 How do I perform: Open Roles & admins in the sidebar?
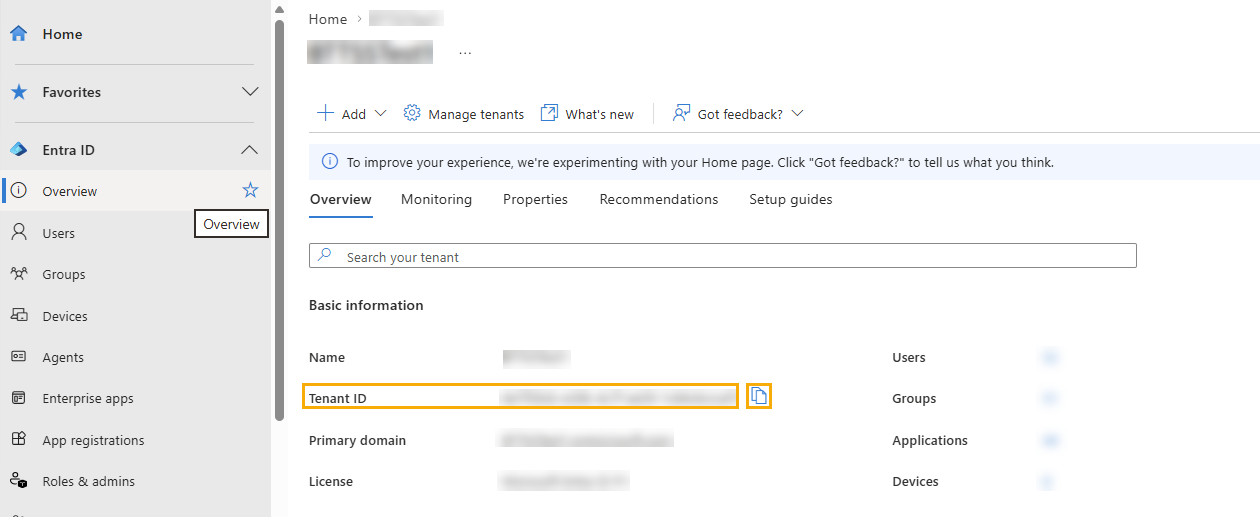tap(135, 481)
